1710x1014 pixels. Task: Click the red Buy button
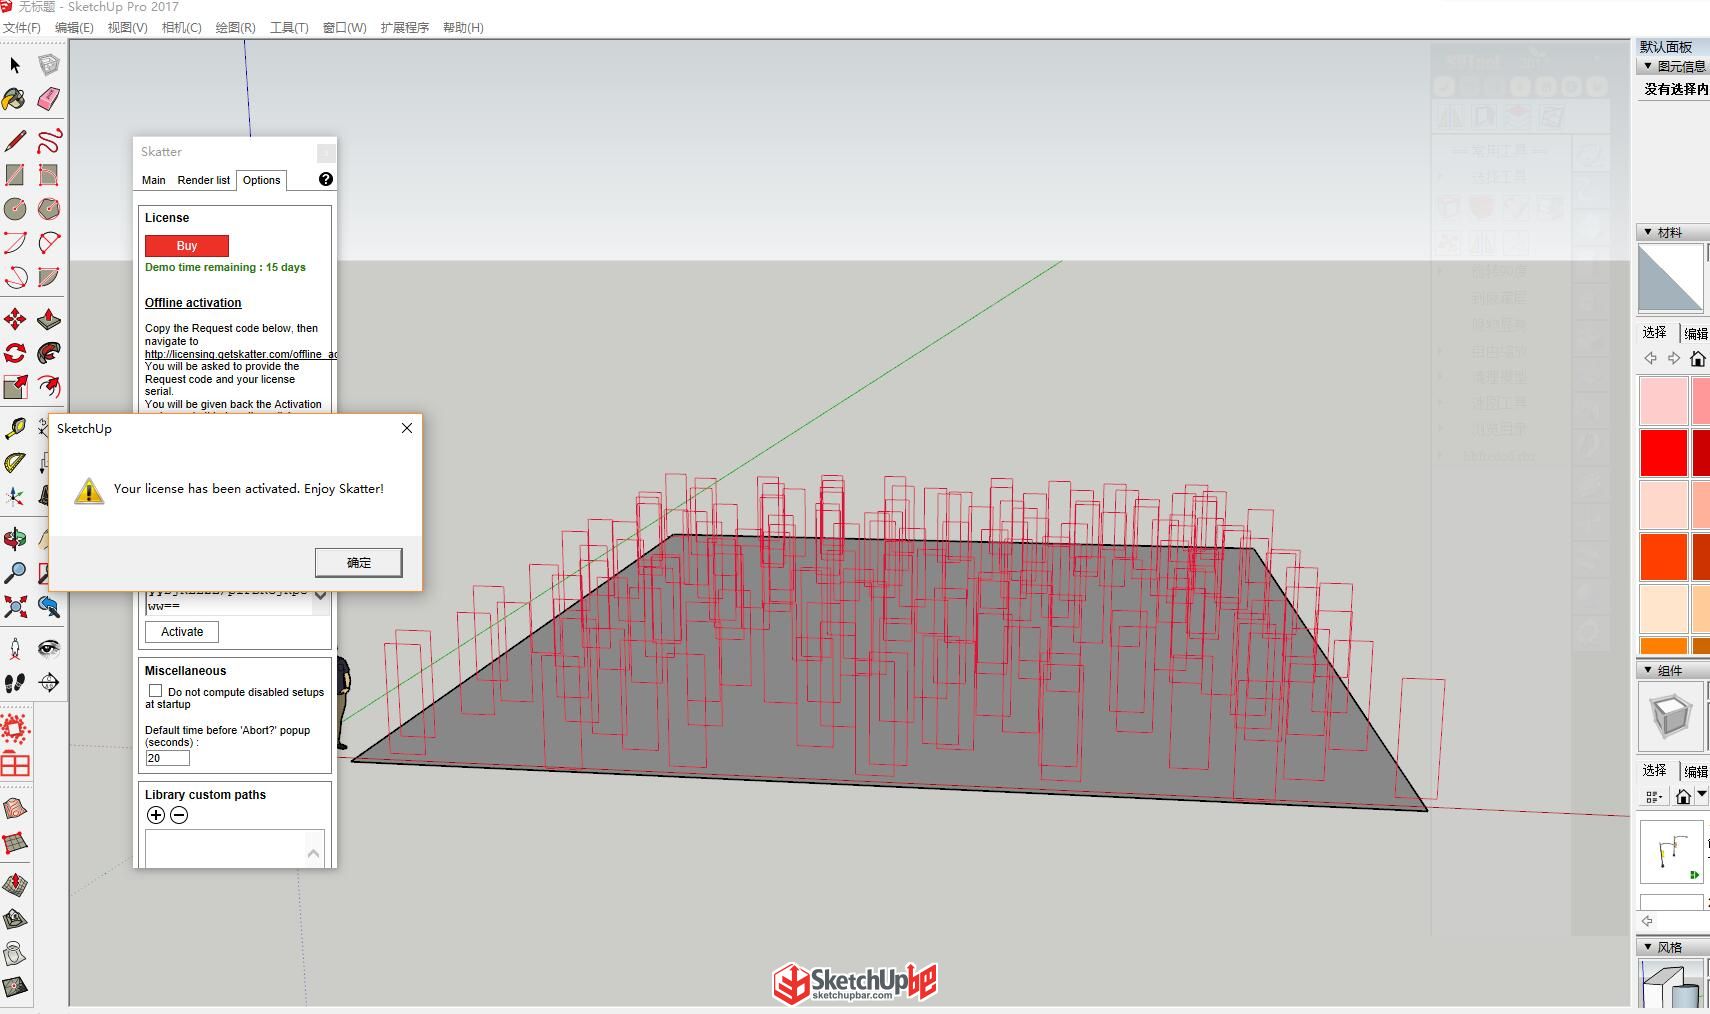click(x=187, y=246)
